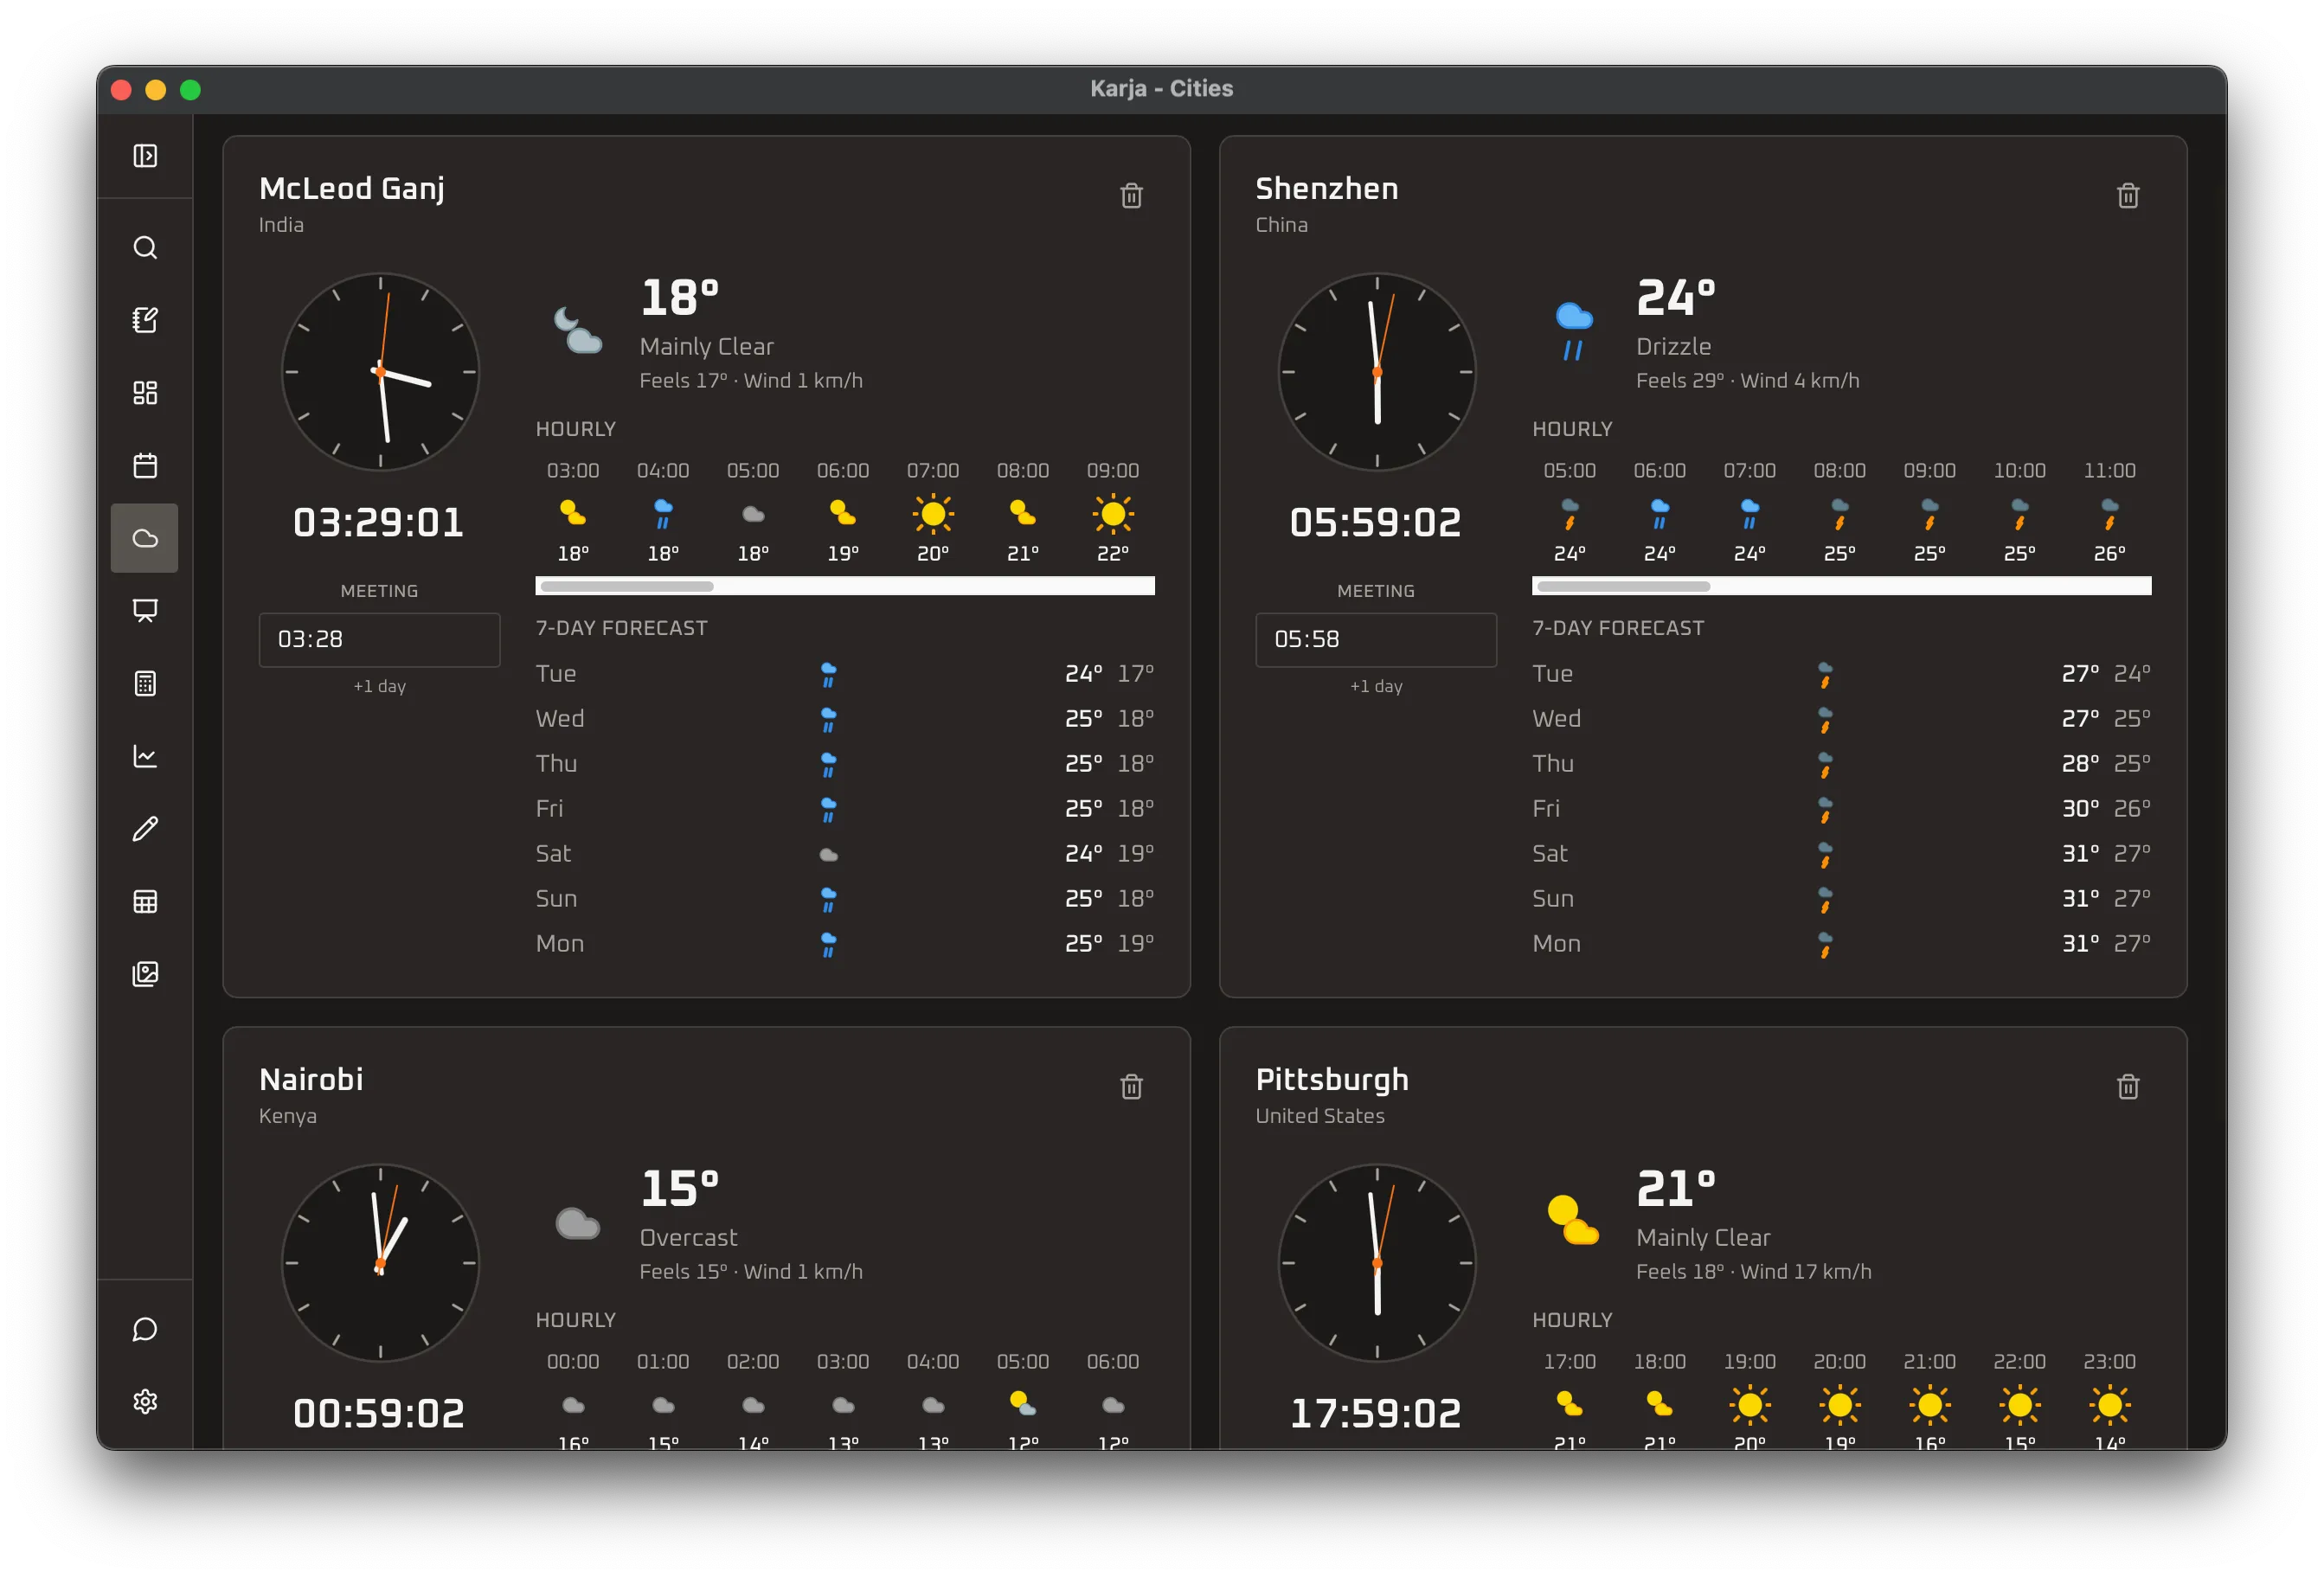This screenshot has height=1578, width=2324.
Task: Click Shenzhen 06:00 hourly drizzle icon
Action: click(1660, 514)
